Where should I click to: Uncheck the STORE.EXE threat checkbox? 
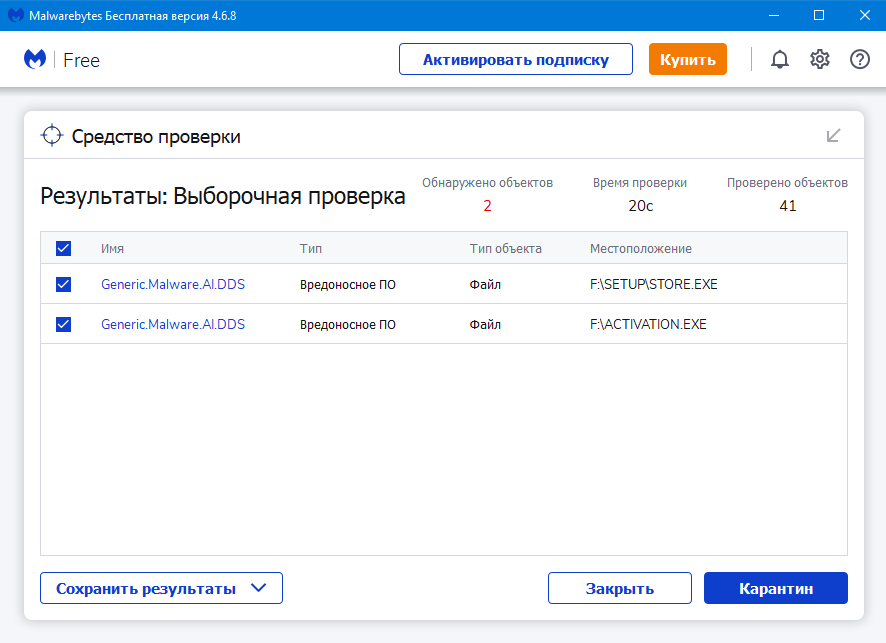point(63,284)
